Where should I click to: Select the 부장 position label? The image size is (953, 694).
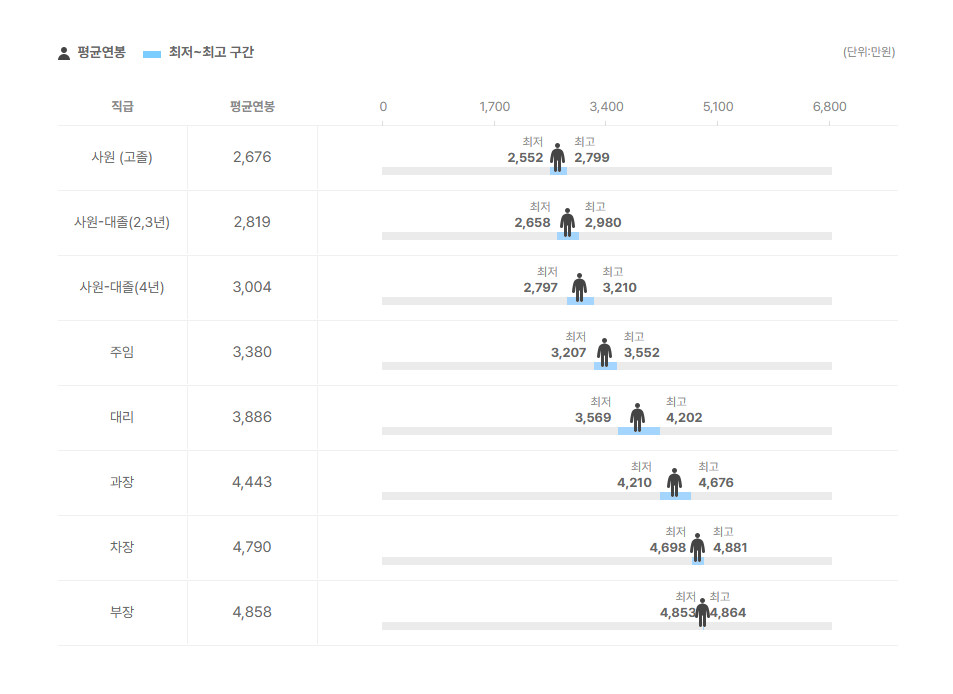122,612
